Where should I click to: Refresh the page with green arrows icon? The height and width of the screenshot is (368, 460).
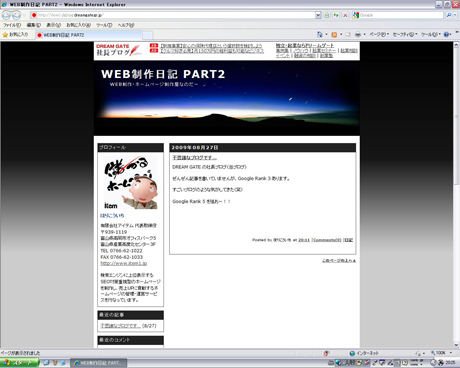tap(336, 15)
